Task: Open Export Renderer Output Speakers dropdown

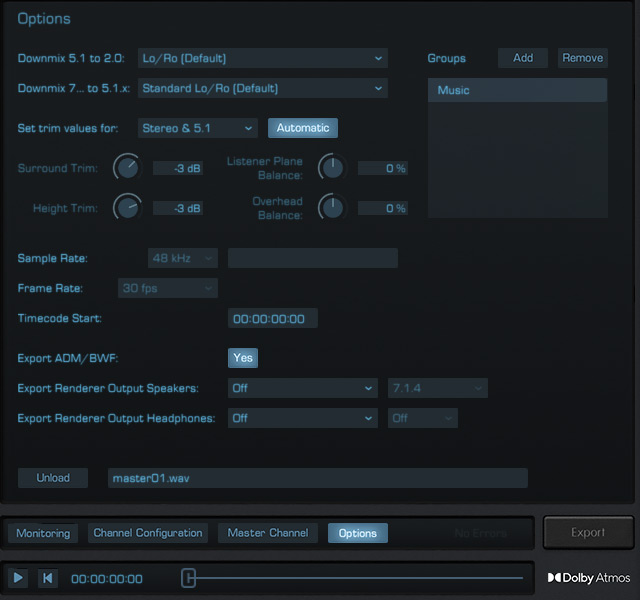Action: point(302,388)
